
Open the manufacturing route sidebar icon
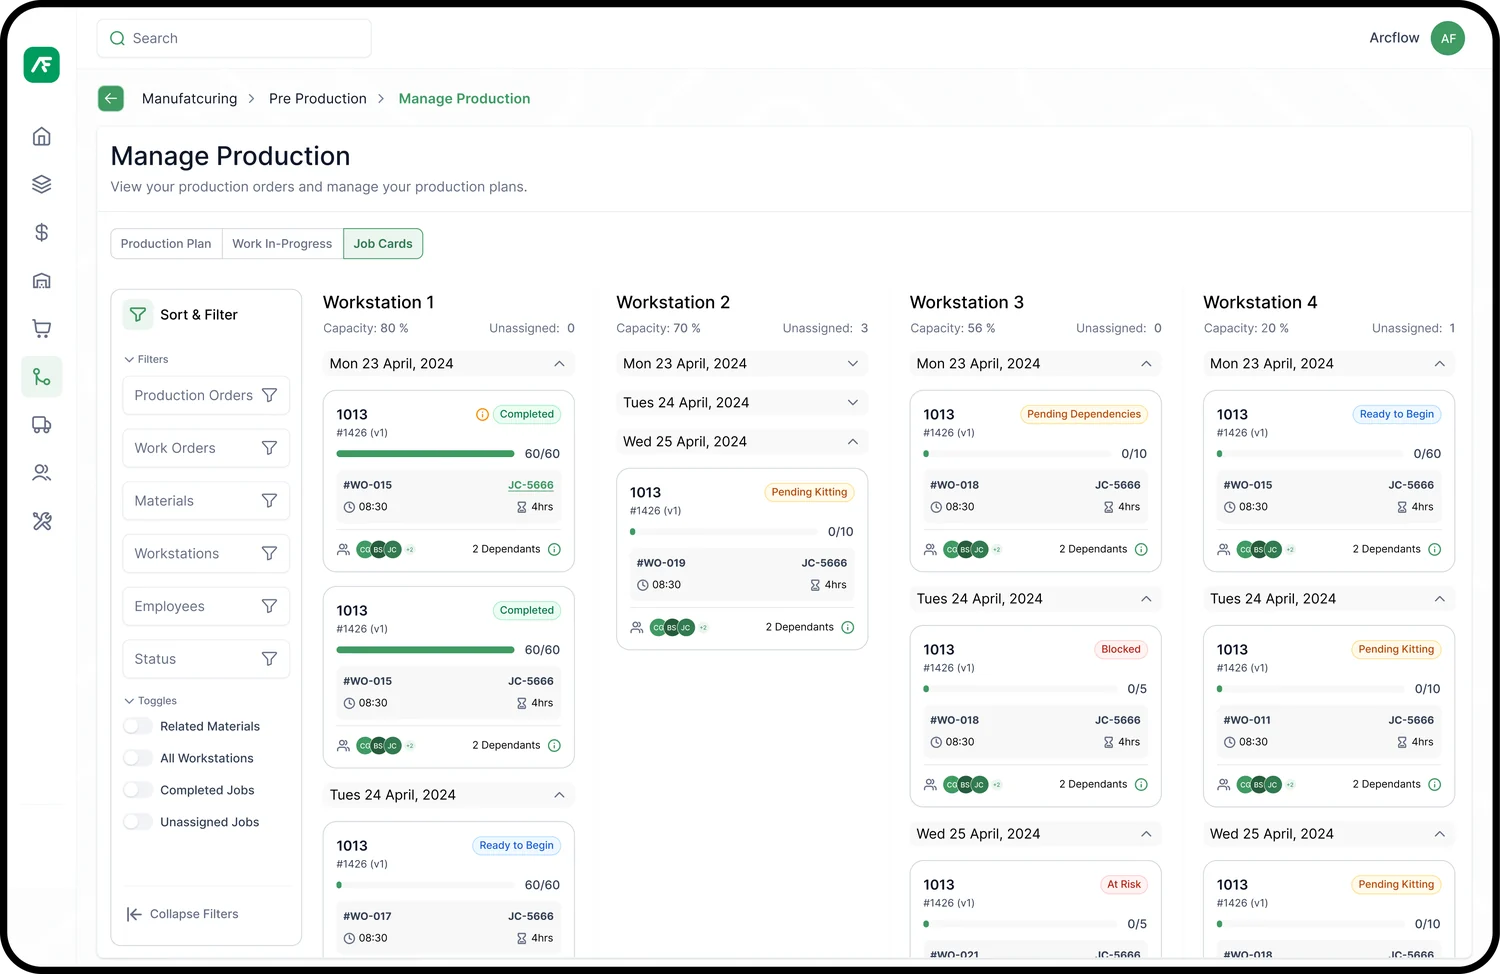[x=41, y=377]
